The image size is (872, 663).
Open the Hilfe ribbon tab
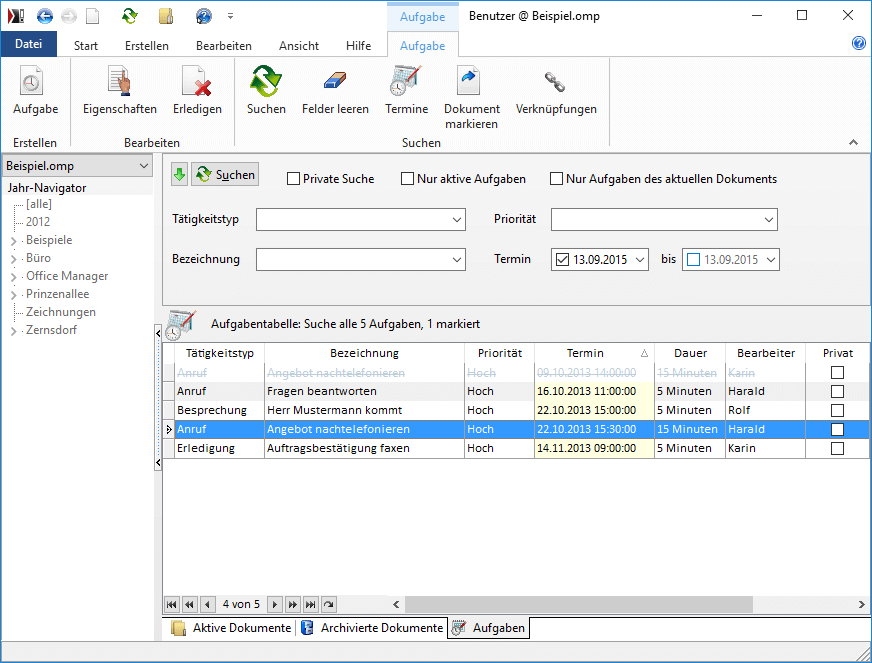(358, 46)
